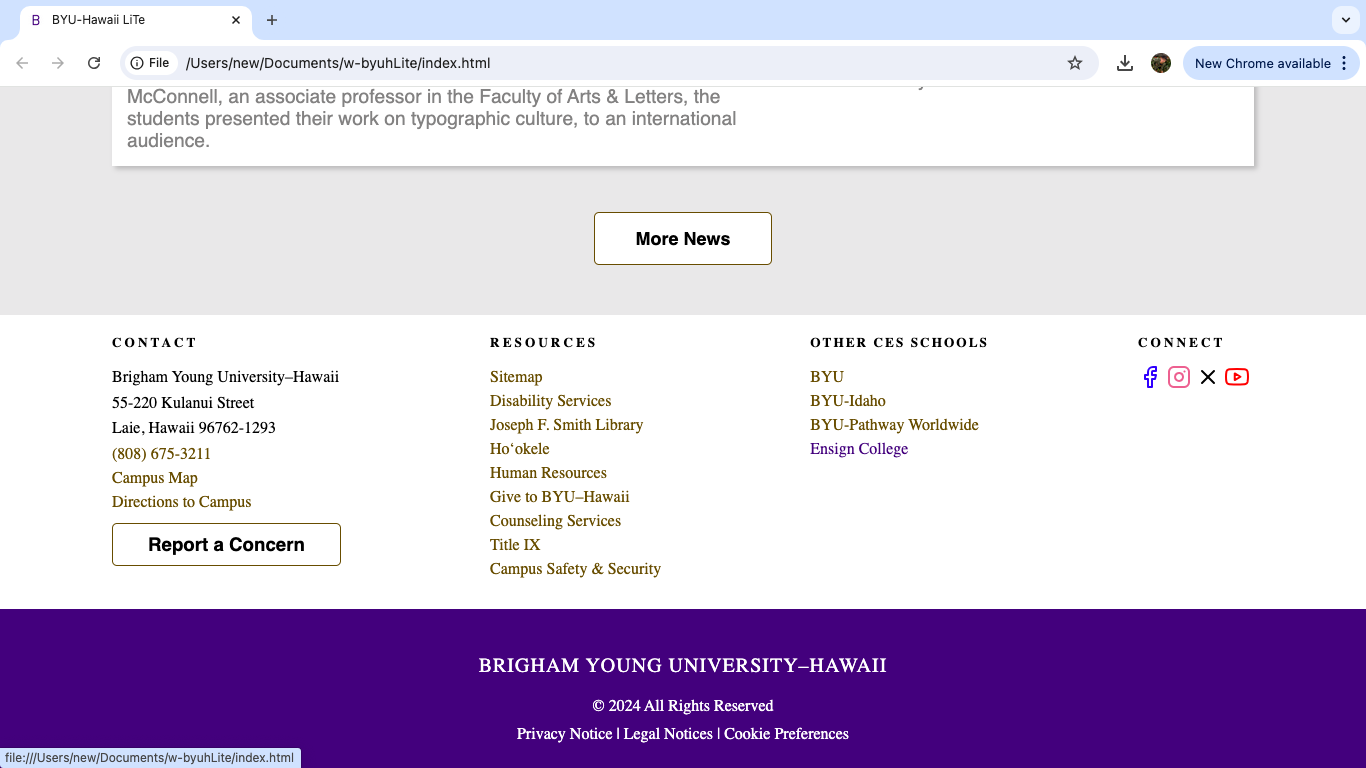Screen dimensions: 1366x768
Task: Go back to previous page
Action: tap(22, 63)
